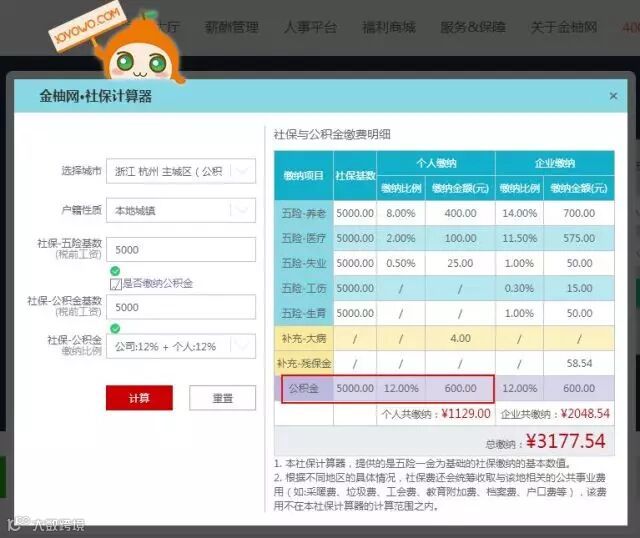Click the 补充-大病 row label
This screenshot has width=640, height=538.
tap(304, 338)
